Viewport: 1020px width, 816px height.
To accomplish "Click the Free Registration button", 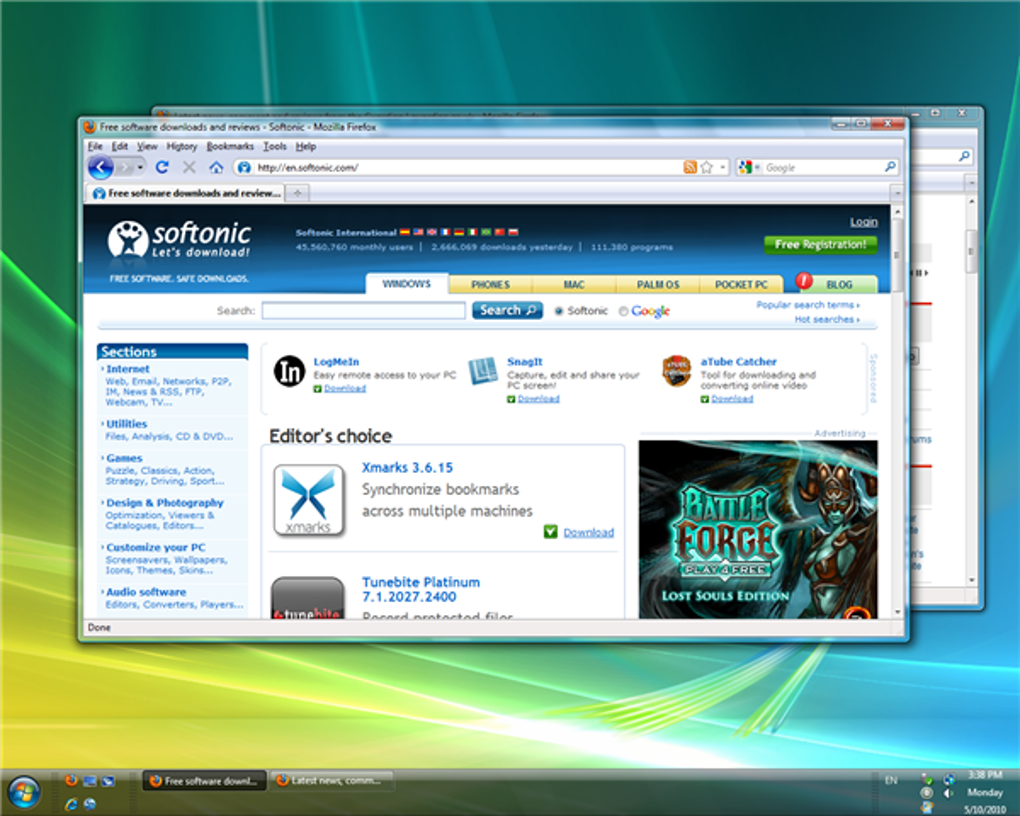I will [x=820, y=245].
